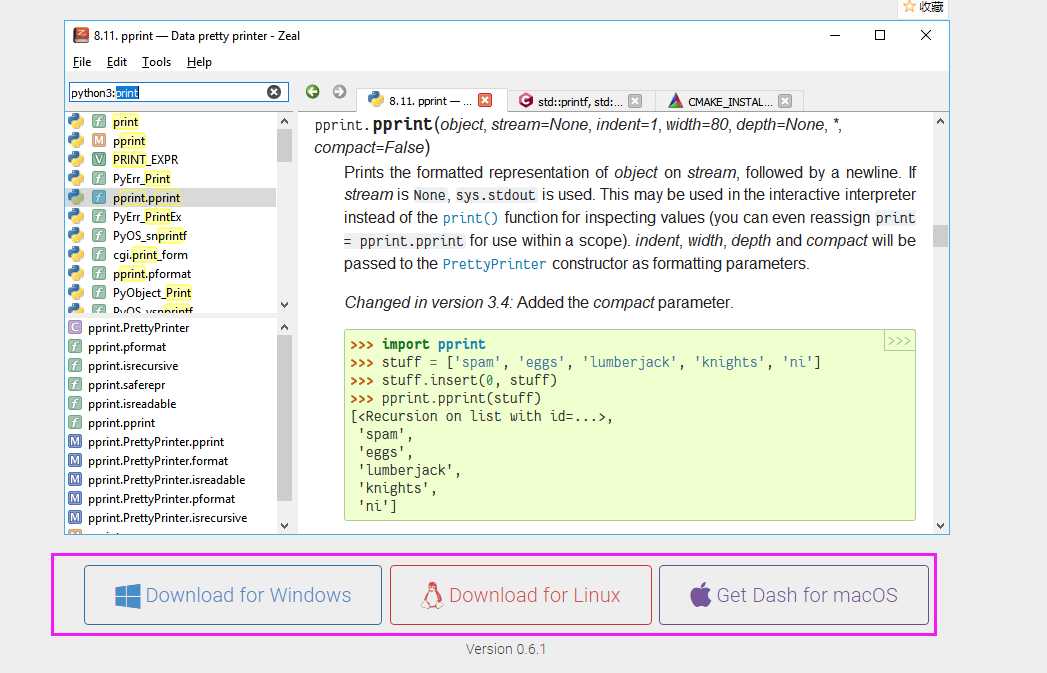The width and height of the screenshot is (1047, 673).
Task: Open the Tools menu
Action: [x=156, y=62]
